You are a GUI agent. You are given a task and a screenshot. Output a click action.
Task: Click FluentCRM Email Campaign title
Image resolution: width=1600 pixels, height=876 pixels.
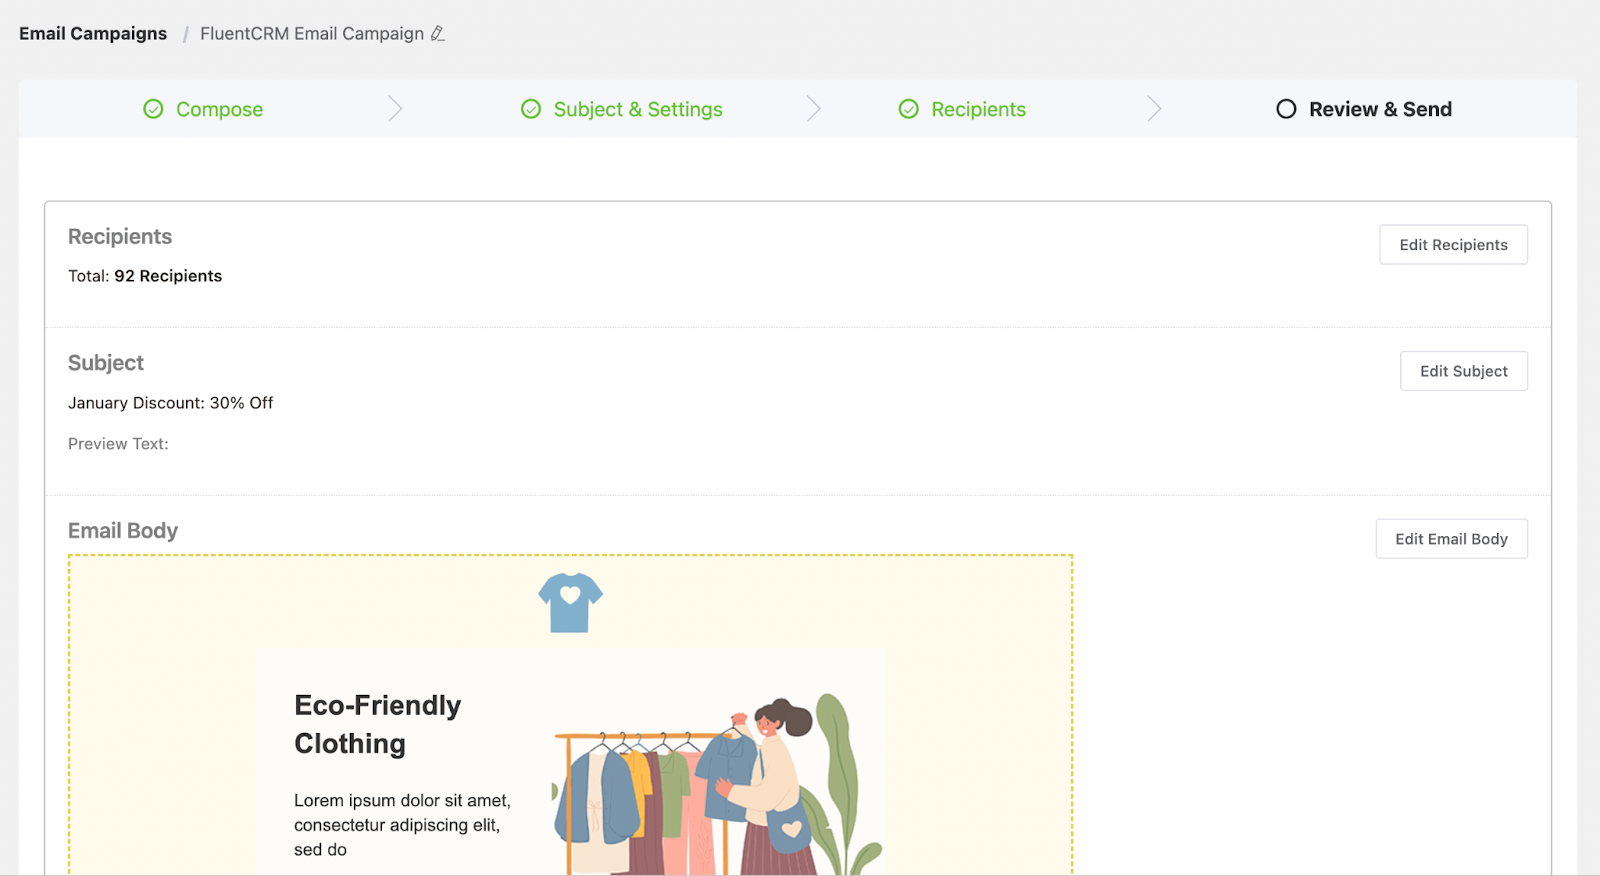pos(312,34)
